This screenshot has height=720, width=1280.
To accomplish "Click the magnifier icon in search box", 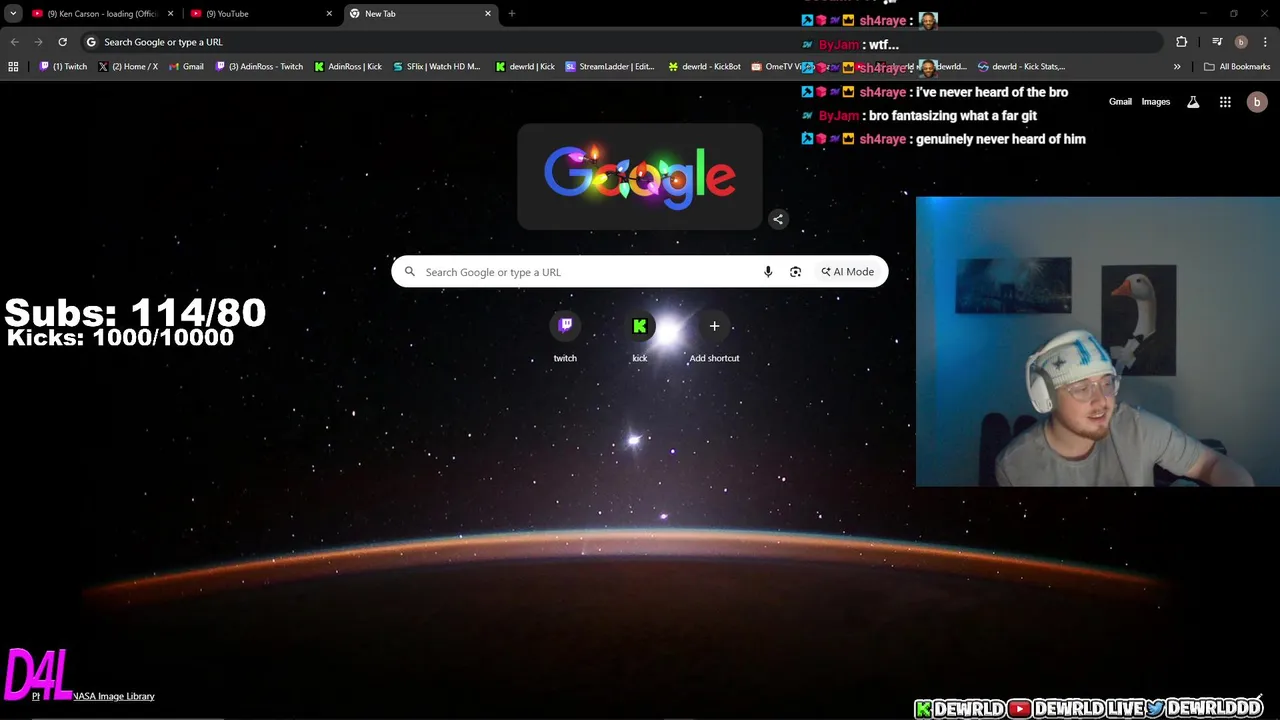I will (x=410, y=272).
